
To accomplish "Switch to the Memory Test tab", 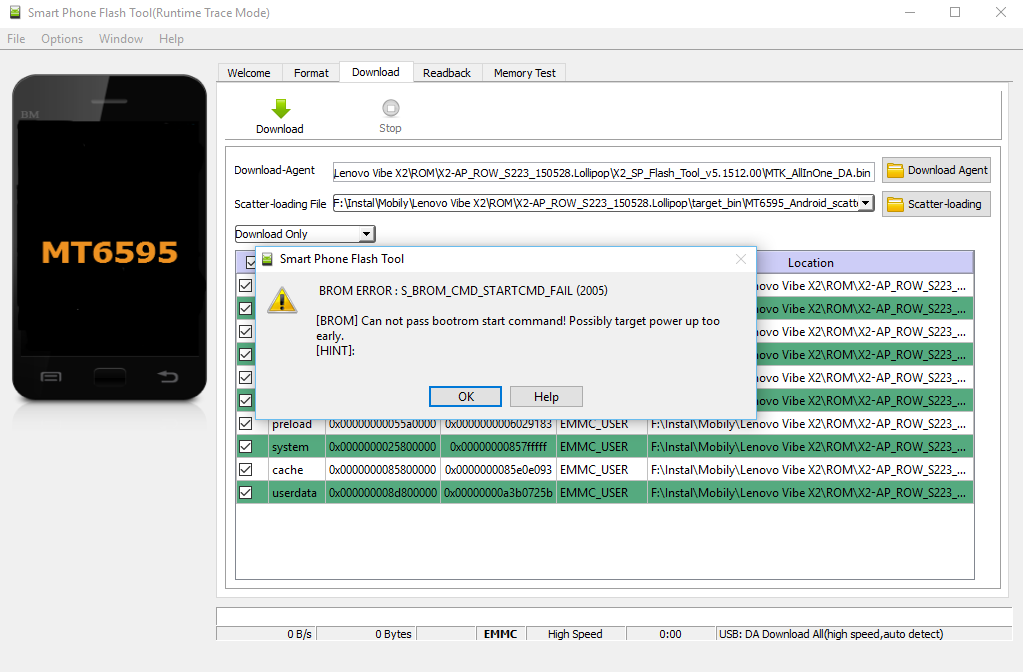I will [525, 73].
